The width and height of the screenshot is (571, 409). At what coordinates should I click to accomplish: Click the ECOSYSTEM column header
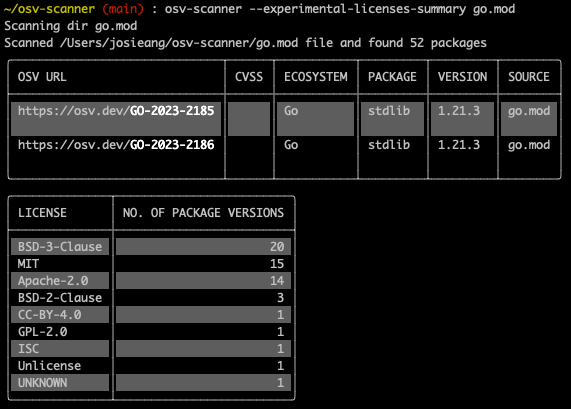(x=316, y=77)
